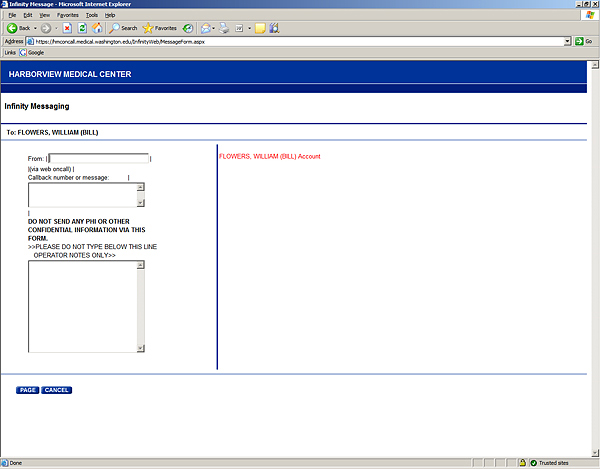Expand the Forward button history dropdown arrow
Image resolution: width=600 pixels, height=469 pixels.
click(56, 28)
